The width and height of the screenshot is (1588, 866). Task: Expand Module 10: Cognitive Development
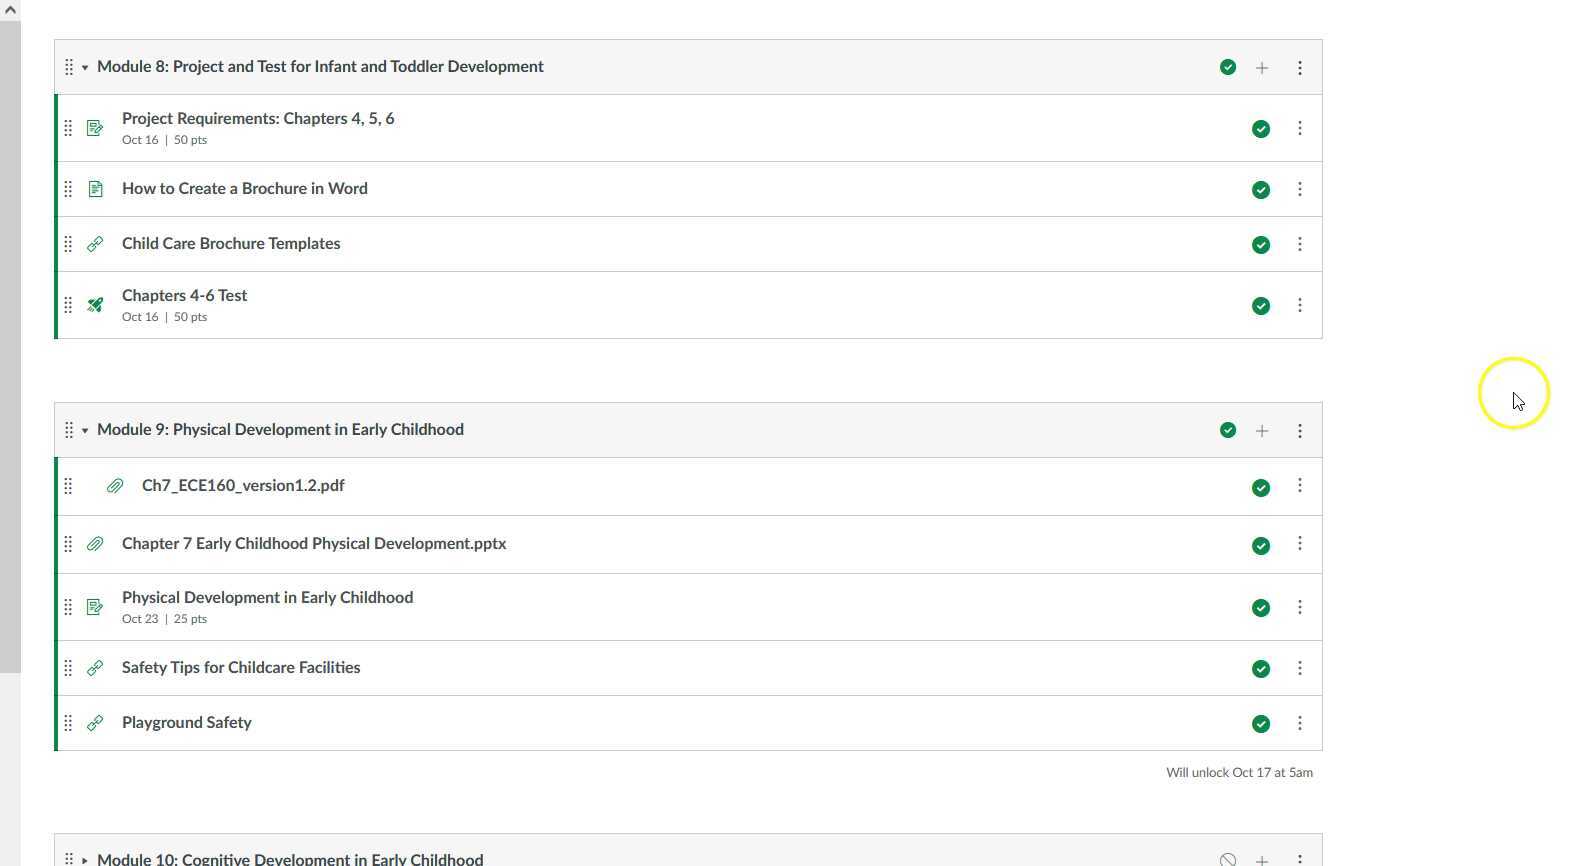click(x=85, y=860)
